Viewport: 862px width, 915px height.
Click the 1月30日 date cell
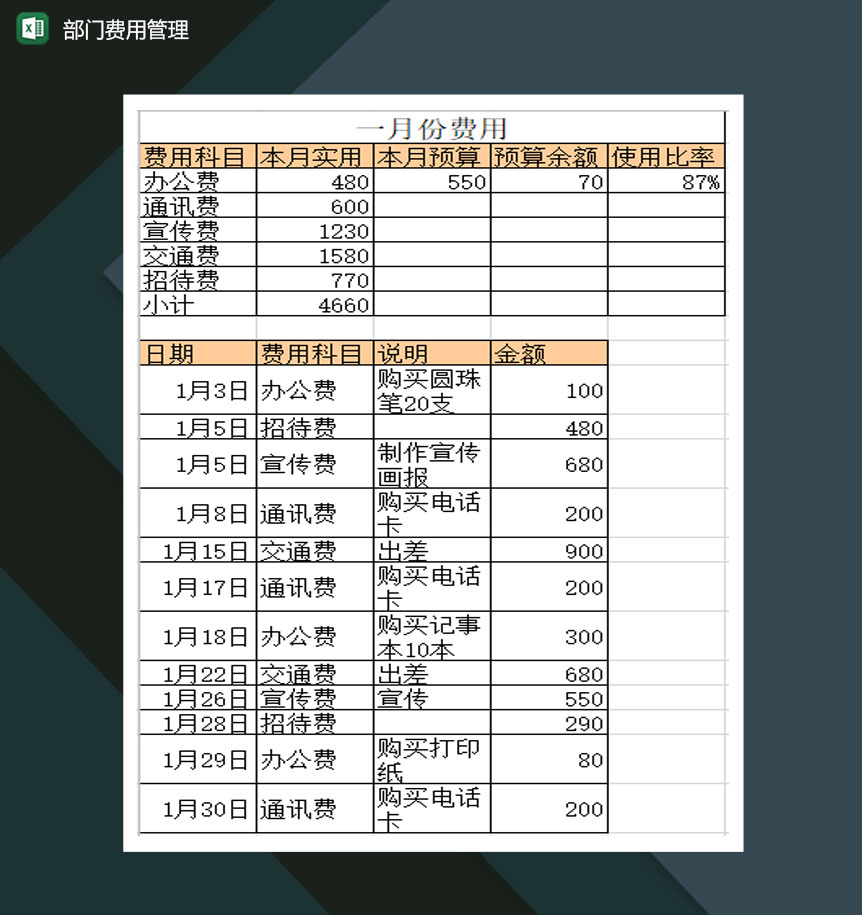[197, 808]
